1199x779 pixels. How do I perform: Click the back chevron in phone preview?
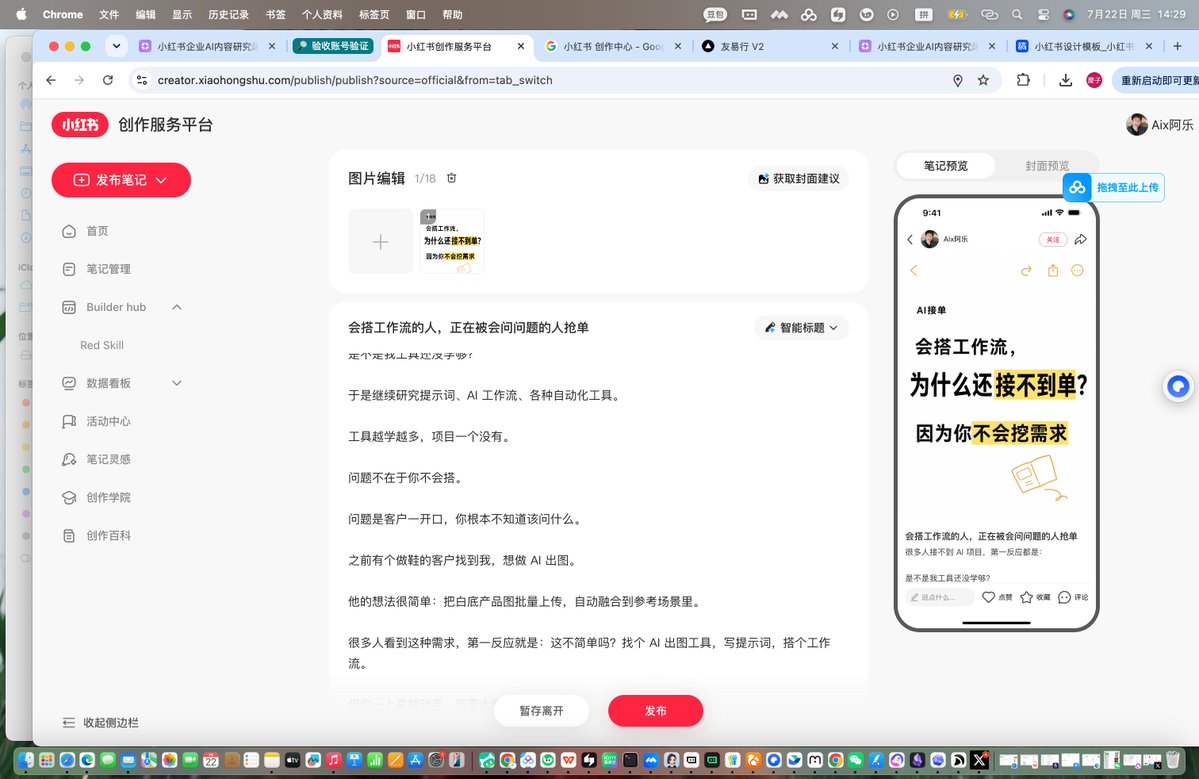point(910,239)
